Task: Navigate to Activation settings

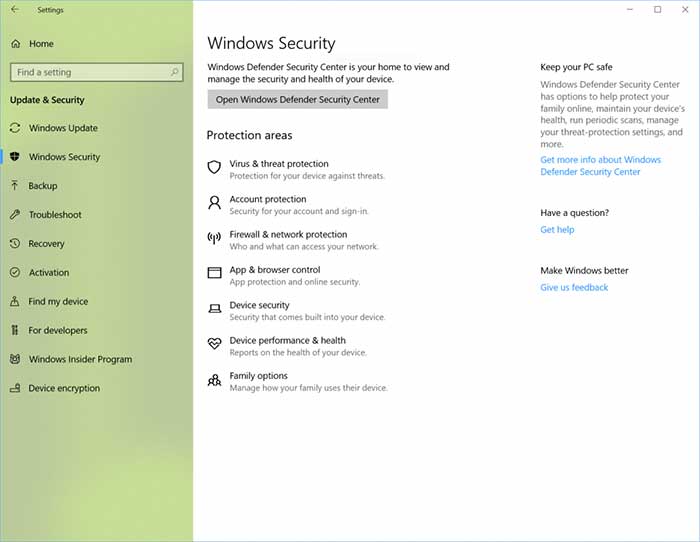Action: [49, 273]
